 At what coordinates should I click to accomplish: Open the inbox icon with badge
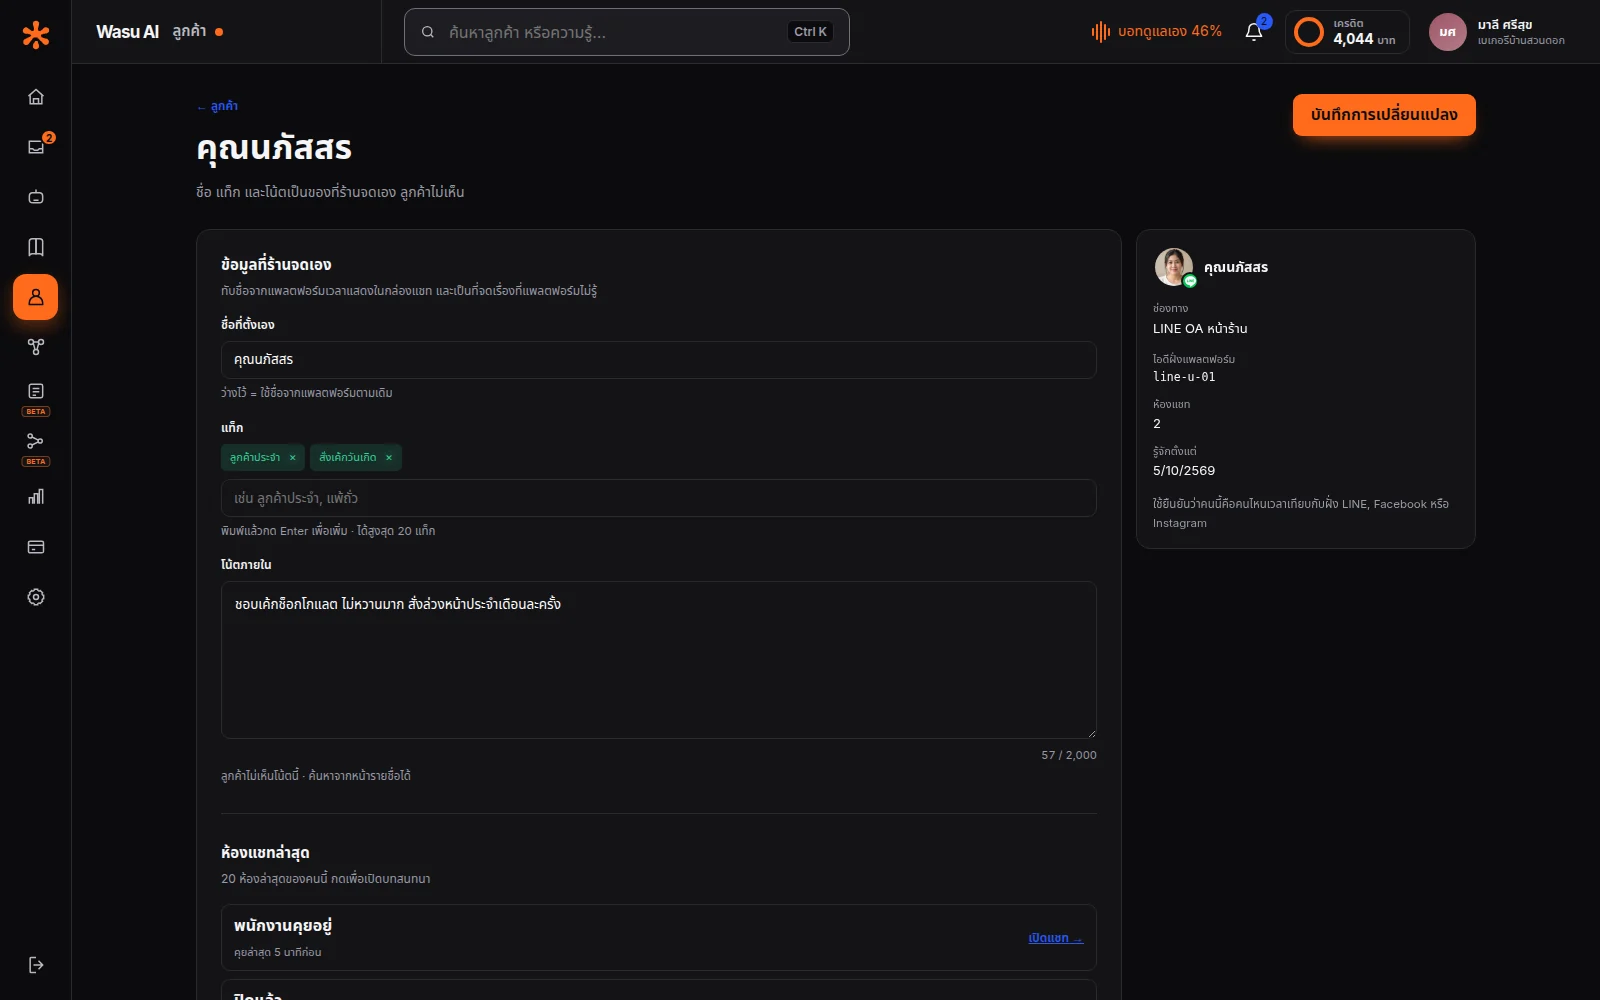pyautogui.click(x=36, y=147)
